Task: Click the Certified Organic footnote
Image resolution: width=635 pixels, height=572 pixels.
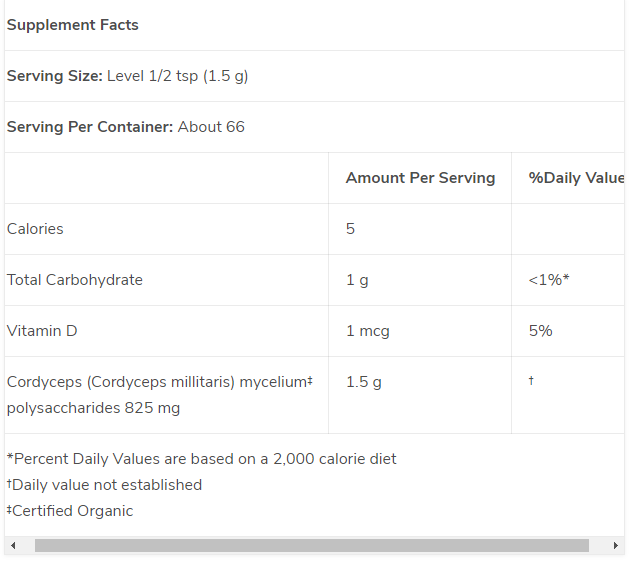Action: 72,511
